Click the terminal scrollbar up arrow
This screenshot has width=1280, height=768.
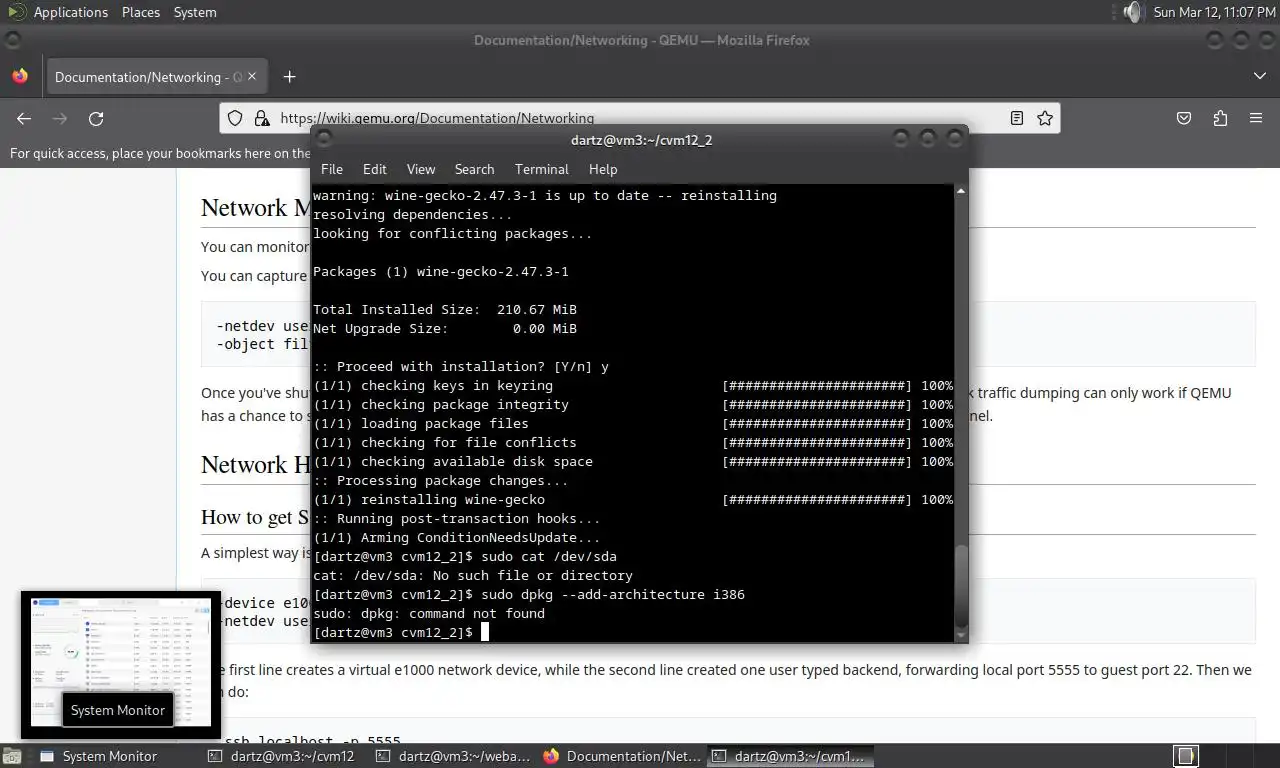tap(961, 190)
